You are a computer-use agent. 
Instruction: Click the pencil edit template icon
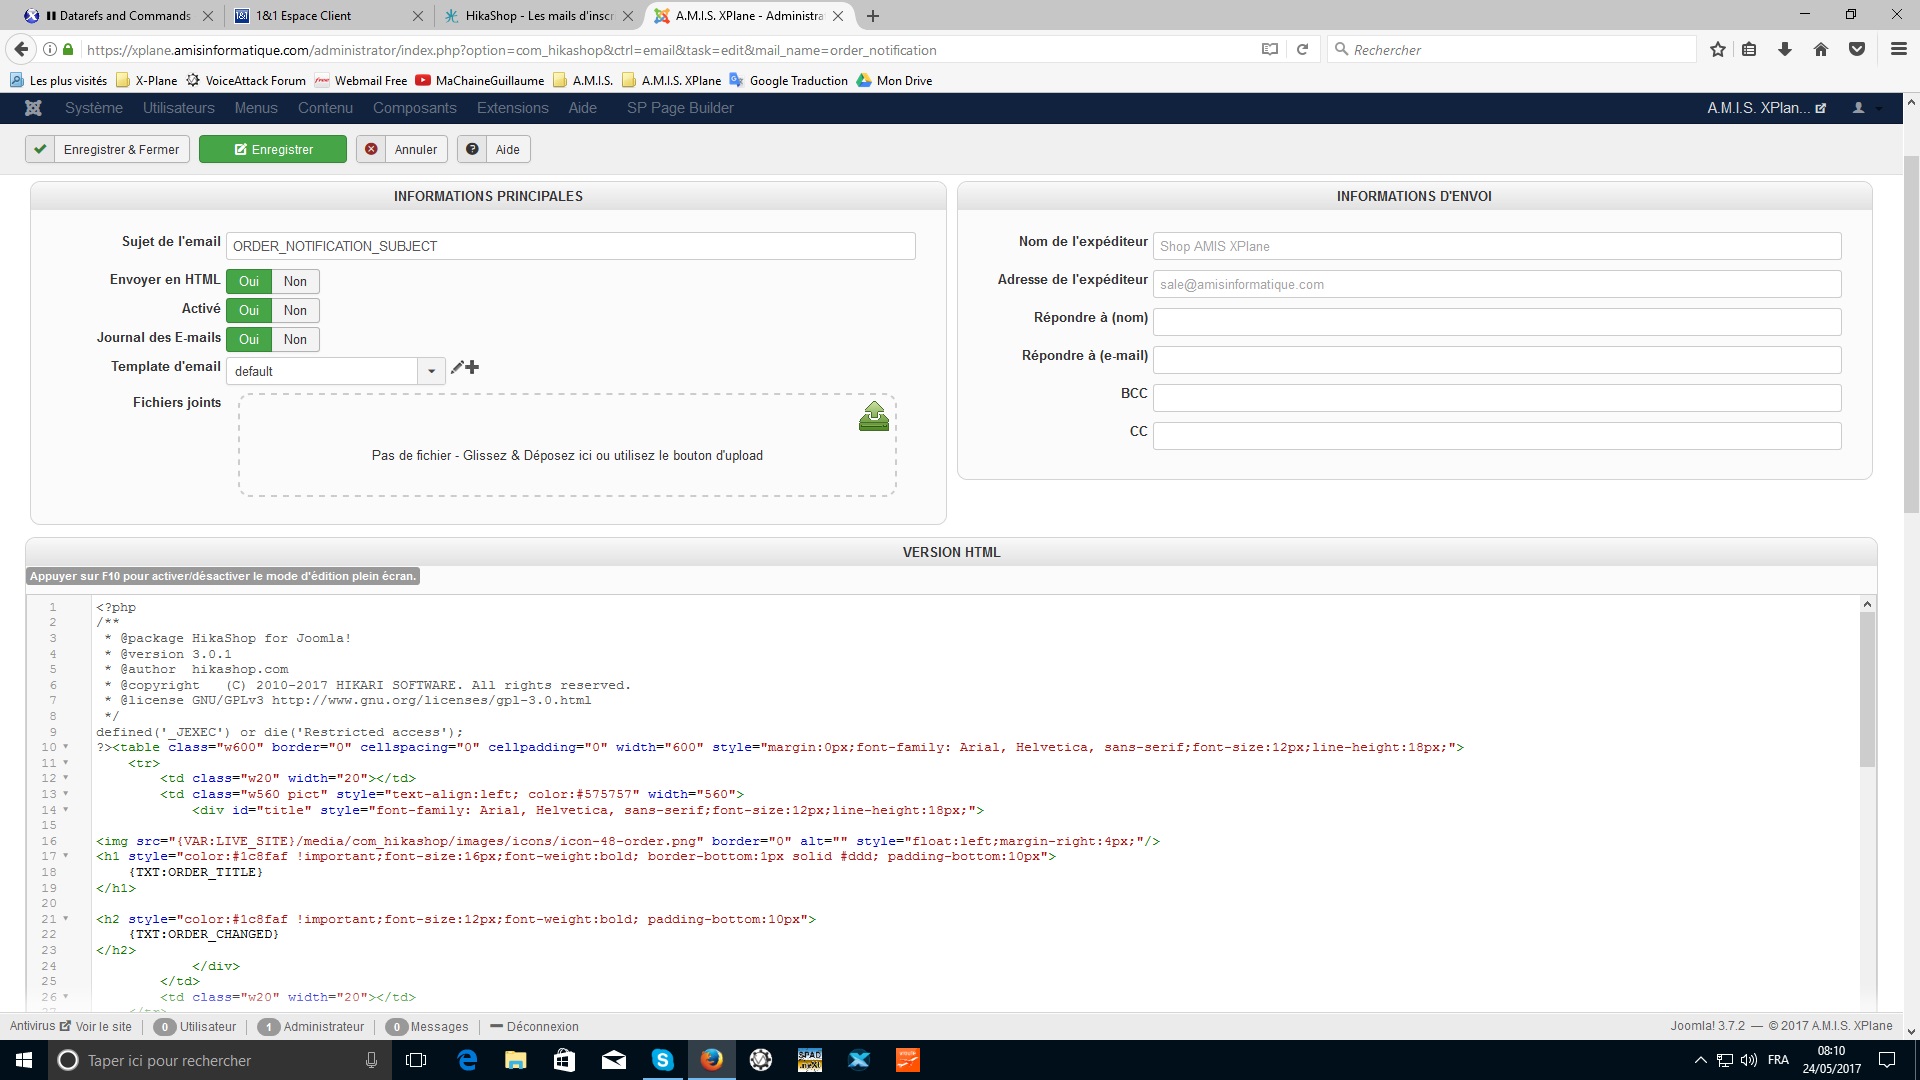coord(457,368)
